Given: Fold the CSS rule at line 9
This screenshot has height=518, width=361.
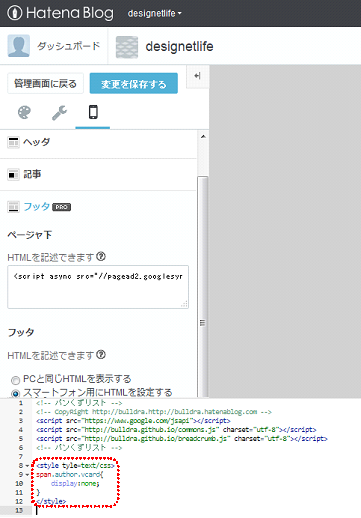Looking at the screenshot, I should pos(27,475).
